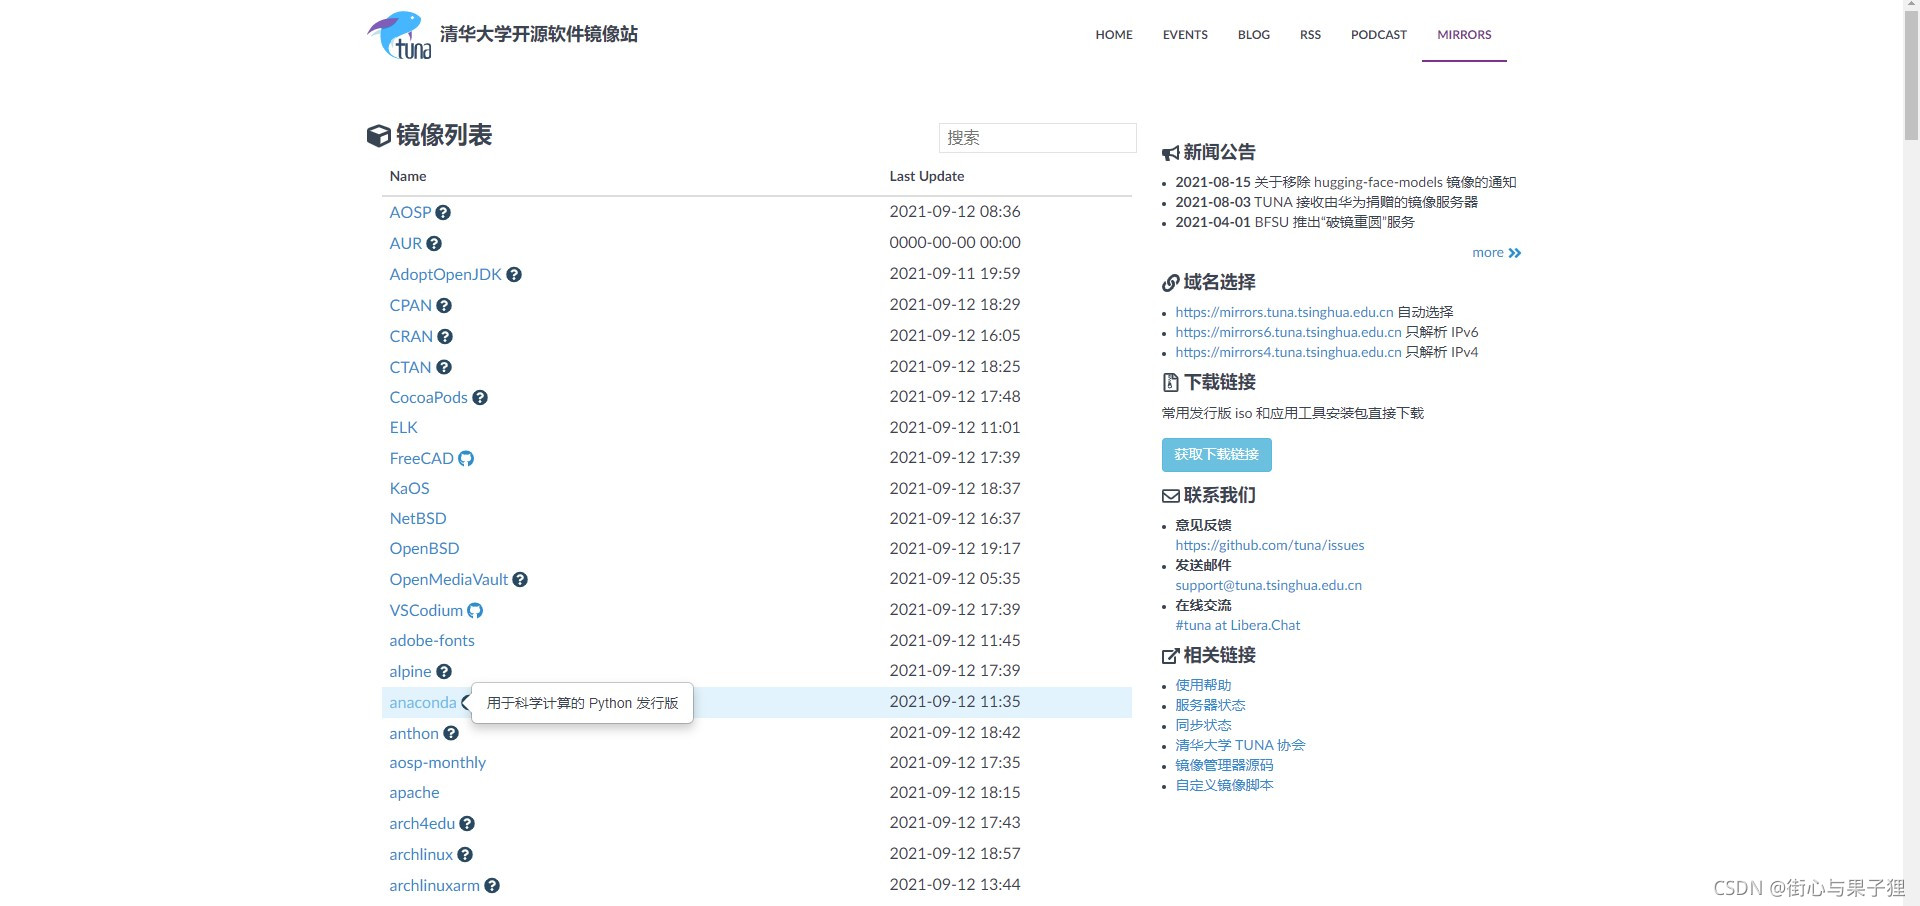This screenshot has height=906, width=1920.
Task: Click the help icon beside anthon
Action: 451,734
